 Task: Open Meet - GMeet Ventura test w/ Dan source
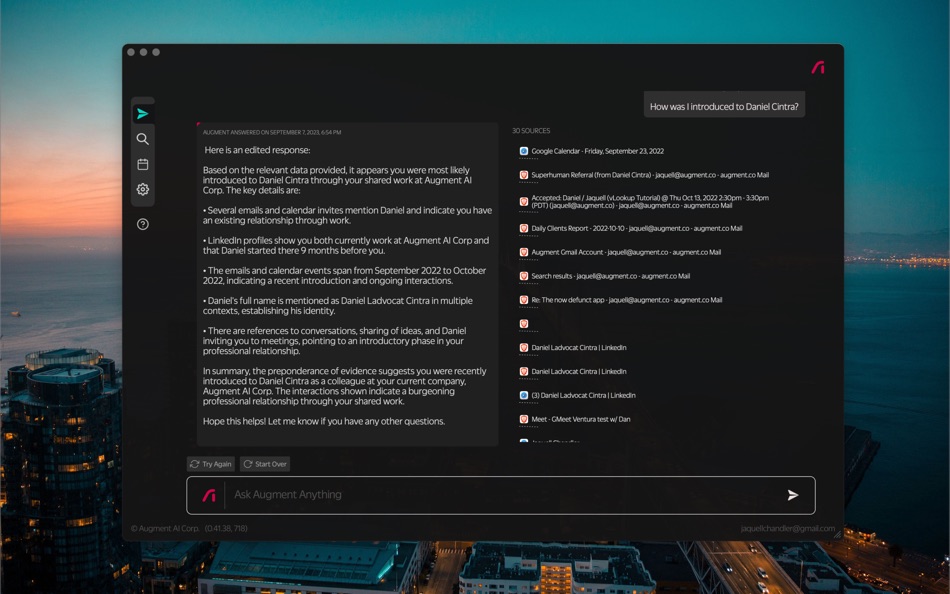coord(580,419)
